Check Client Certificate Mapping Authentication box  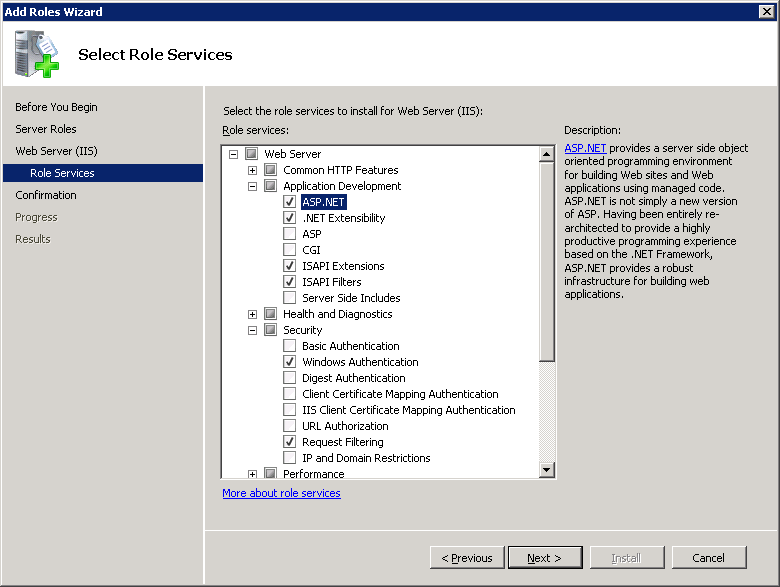pyautogui.click(x=290, y=394)
